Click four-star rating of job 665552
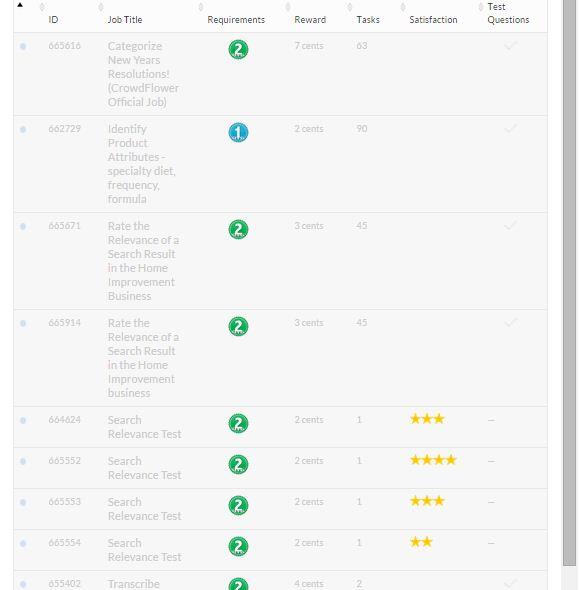The width and height of the screenshot is (580, 590). click(x=433, y=460)
